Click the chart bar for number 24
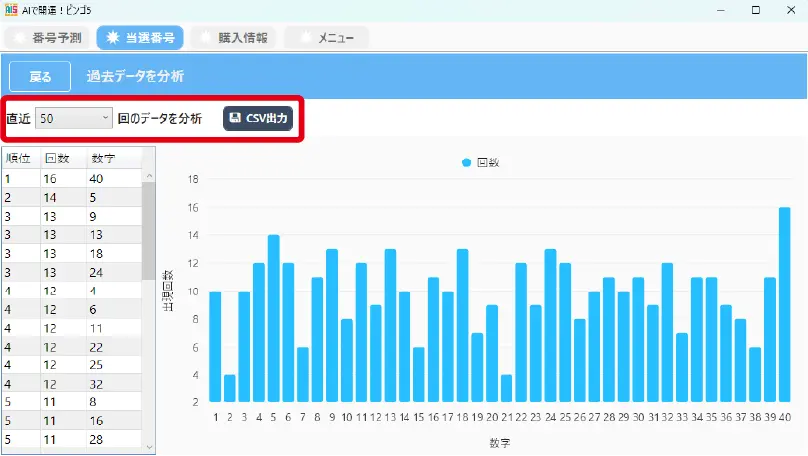The image size is (808, 456). click(x=550, y=326)
